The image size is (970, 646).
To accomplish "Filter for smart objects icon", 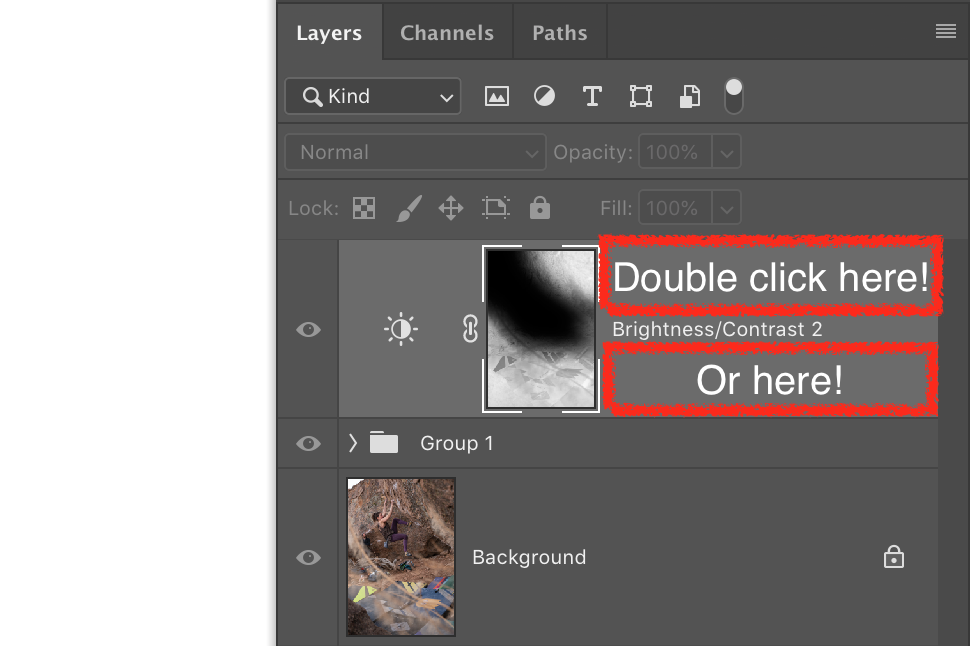I will point(690,96).
